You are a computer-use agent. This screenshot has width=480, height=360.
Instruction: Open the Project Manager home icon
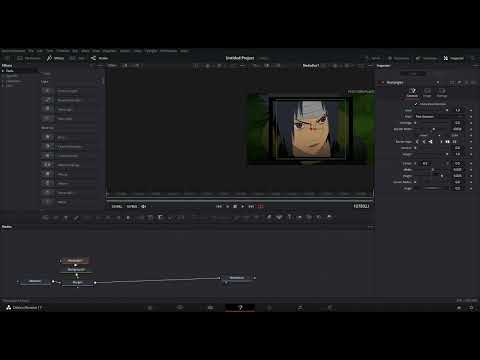pyautogui.click(x=459, y=308)
